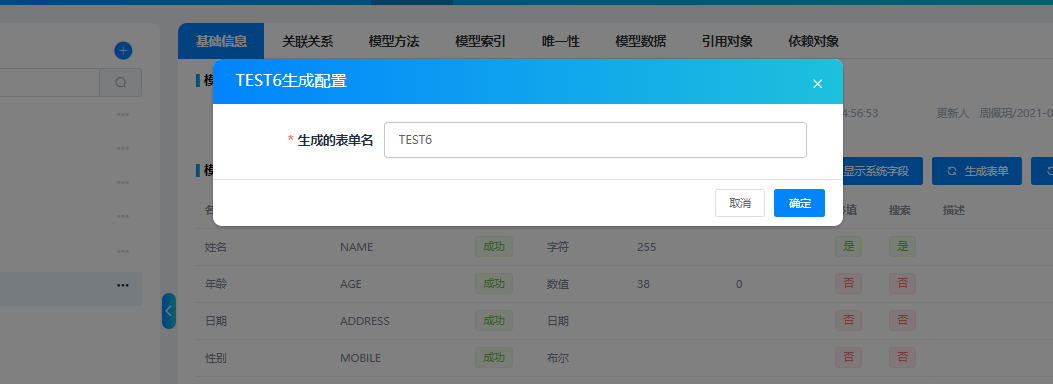Switch to the 模型数据 tab
The height and width of the screenshot is (384, 1053).
[x=641, y=41]
